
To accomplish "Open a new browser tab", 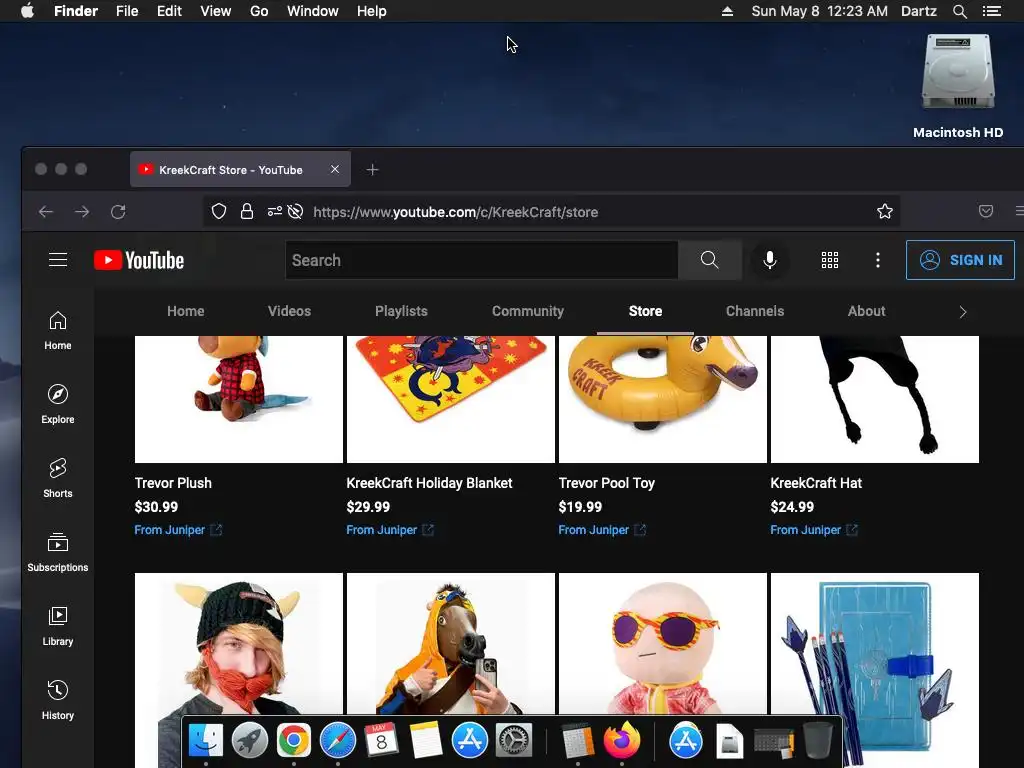I will click(372, 170).
